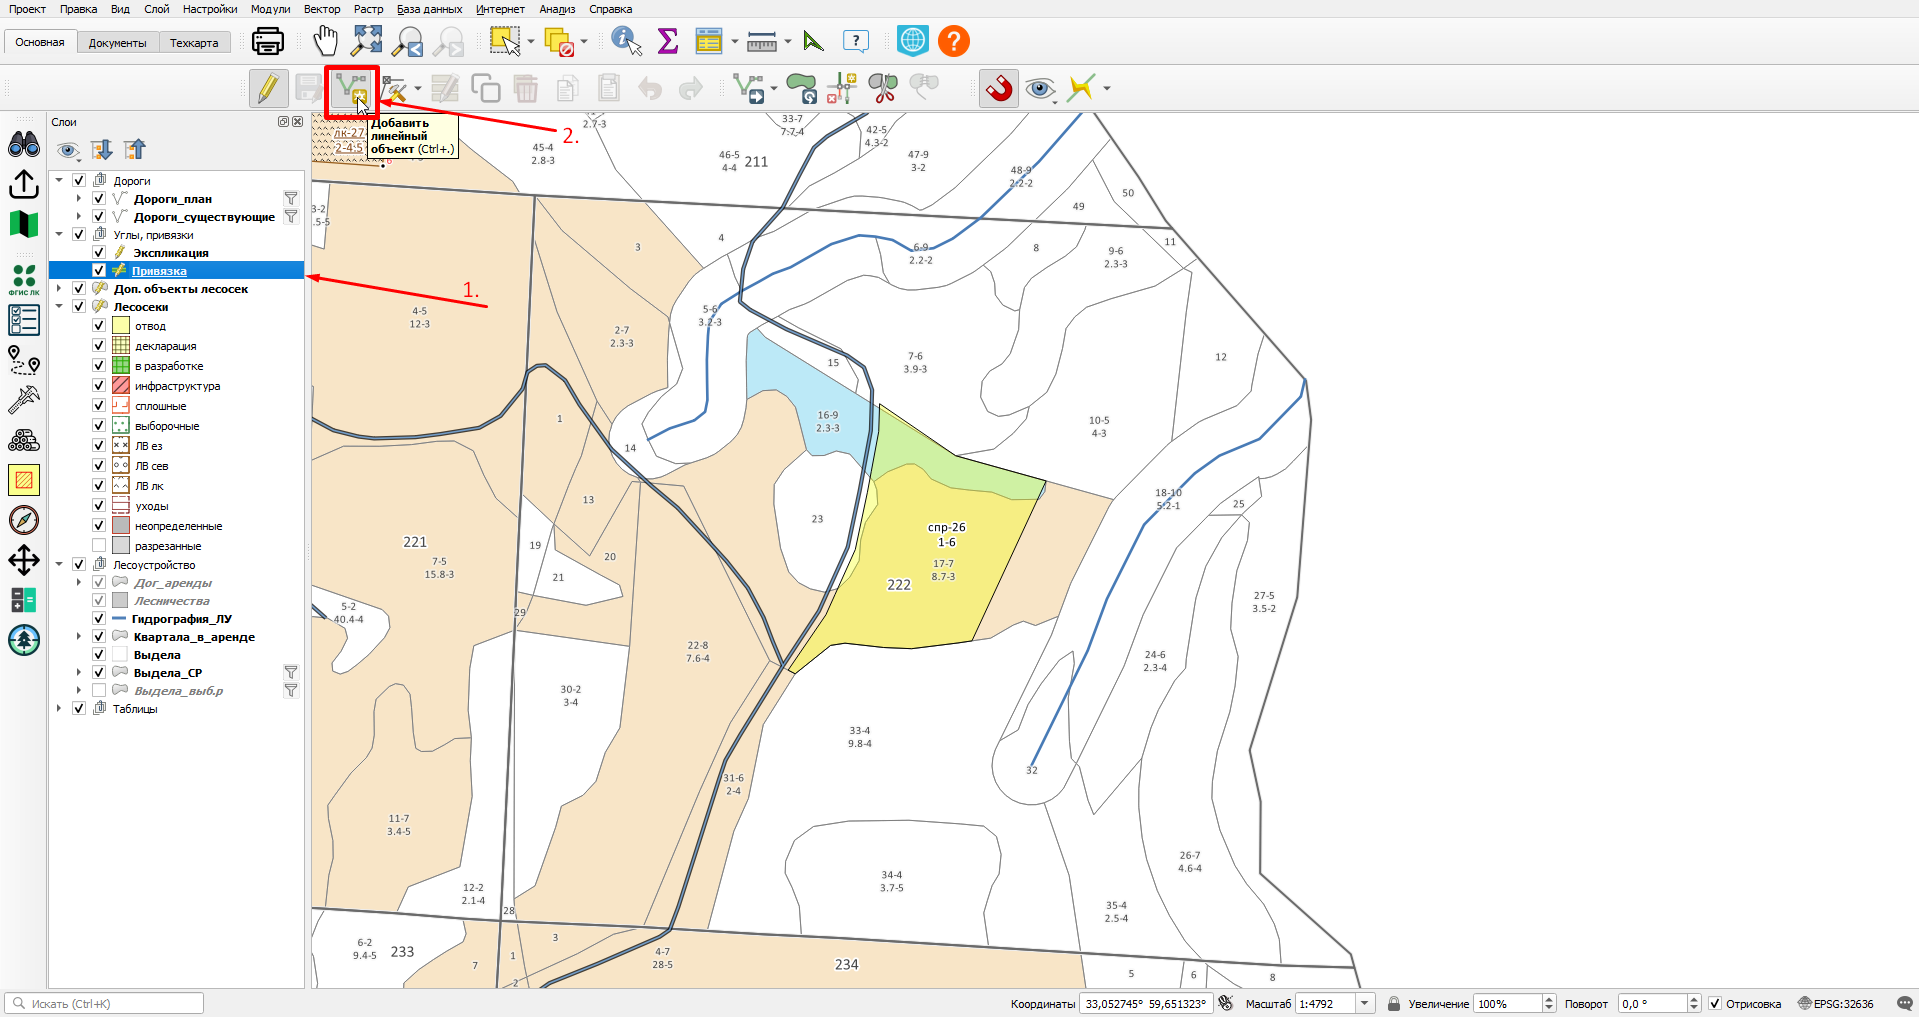Uncheck the Экспликация layer checkbox
The image size is (1919, 1017).
[x=99, y=253]
